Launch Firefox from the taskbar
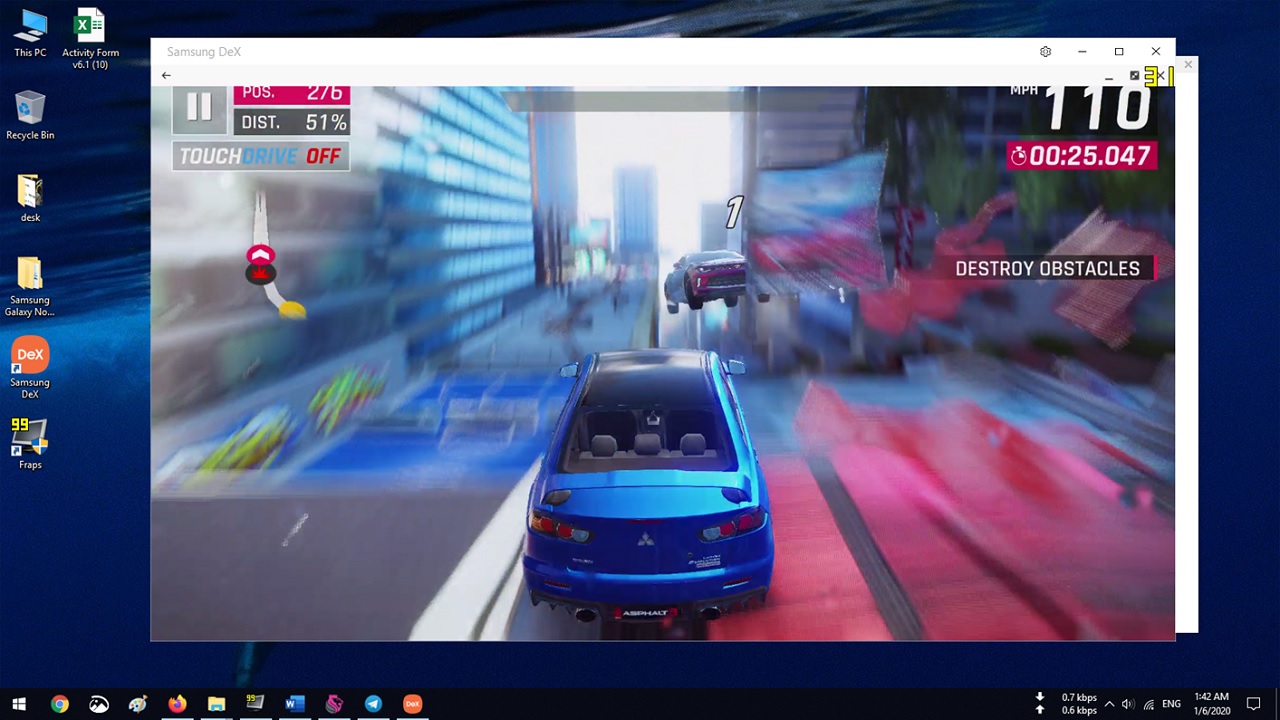 coord(177,704)
